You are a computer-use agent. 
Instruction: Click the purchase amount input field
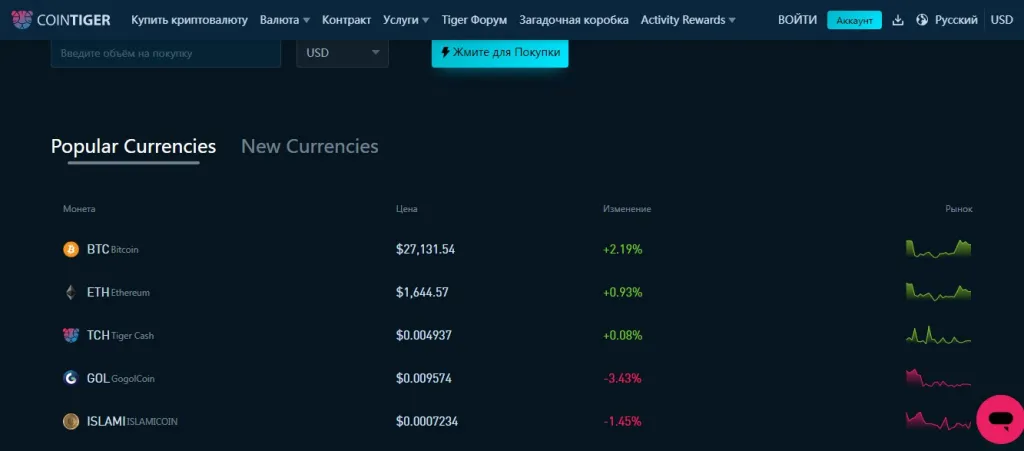pos(166,53)
